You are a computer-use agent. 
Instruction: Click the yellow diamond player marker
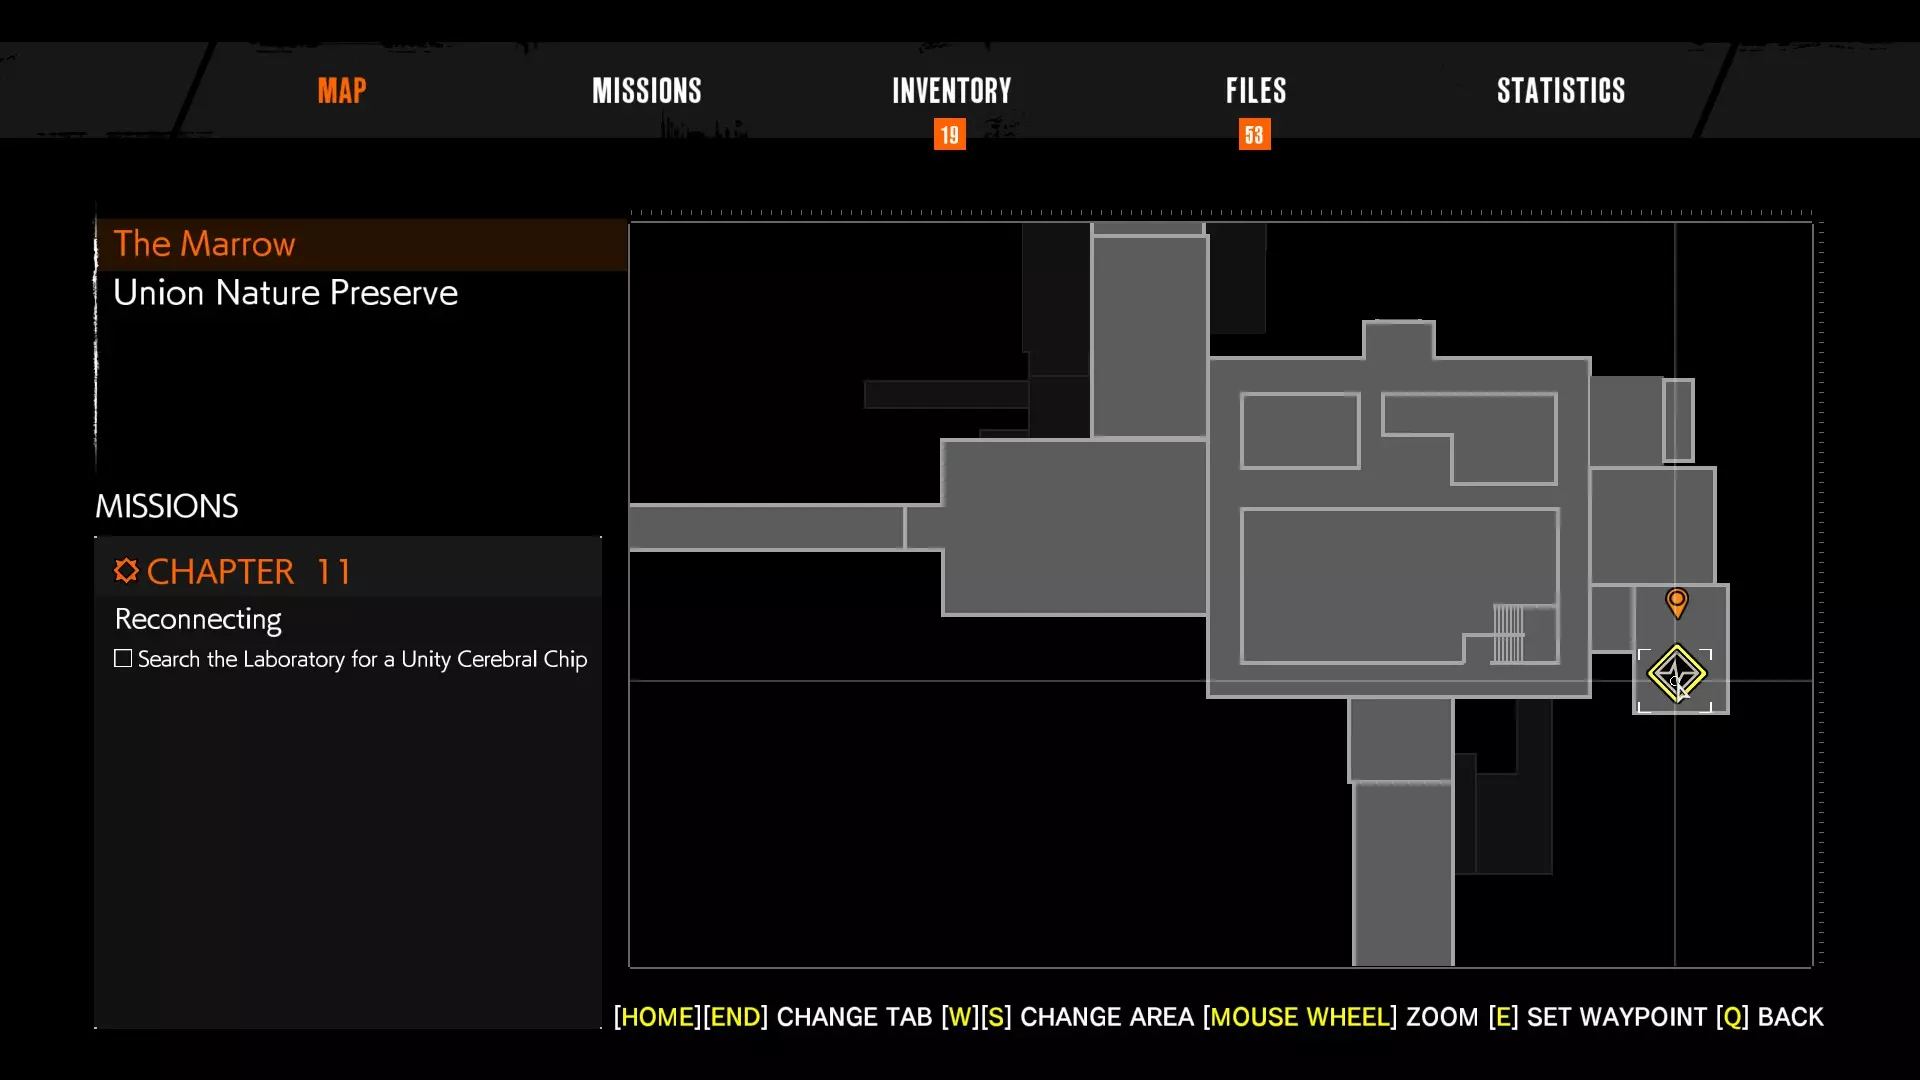point(1676,674)
